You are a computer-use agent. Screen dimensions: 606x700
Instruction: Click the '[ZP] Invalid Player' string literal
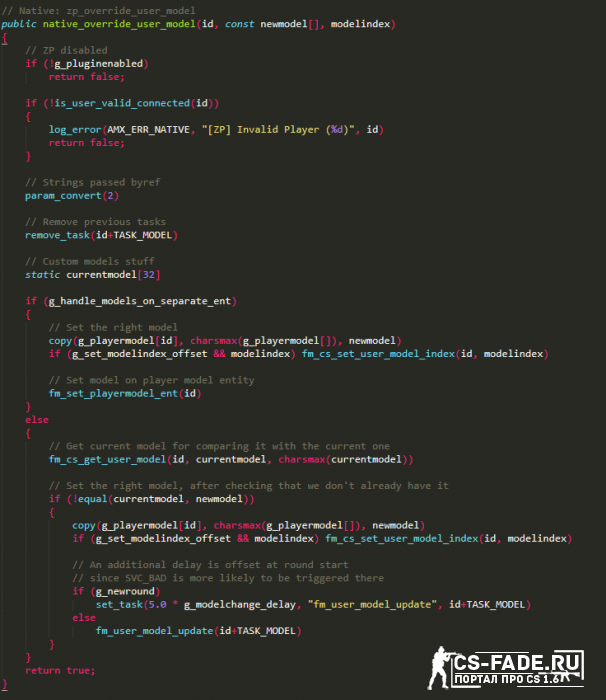pyautogui.click(x=278, y=129)
